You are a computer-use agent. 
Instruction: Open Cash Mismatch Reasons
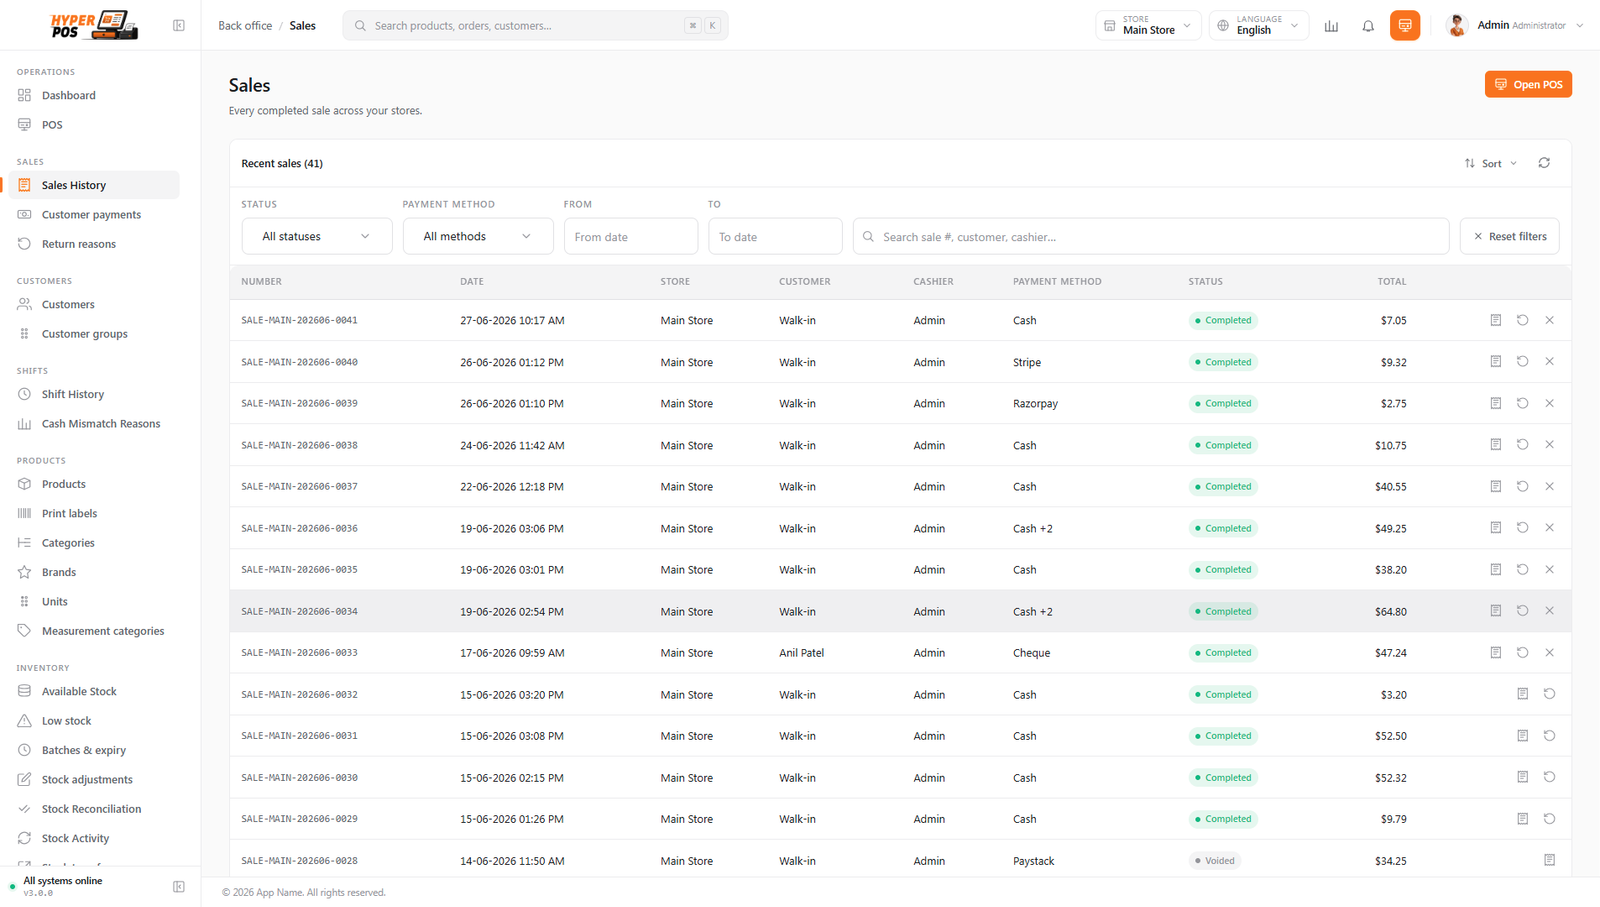click(x=94, y=423)
